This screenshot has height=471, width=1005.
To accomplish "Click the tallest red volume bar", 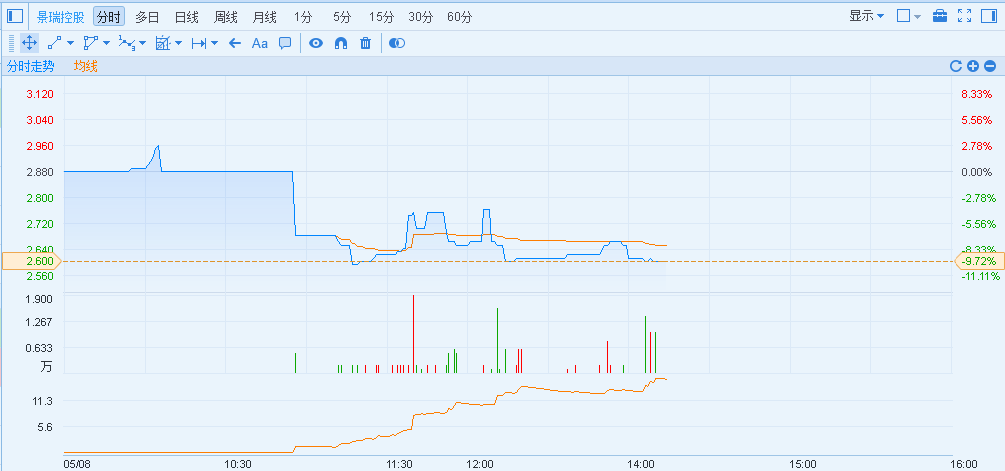I will pyautogui.click(x=413, y=334).
